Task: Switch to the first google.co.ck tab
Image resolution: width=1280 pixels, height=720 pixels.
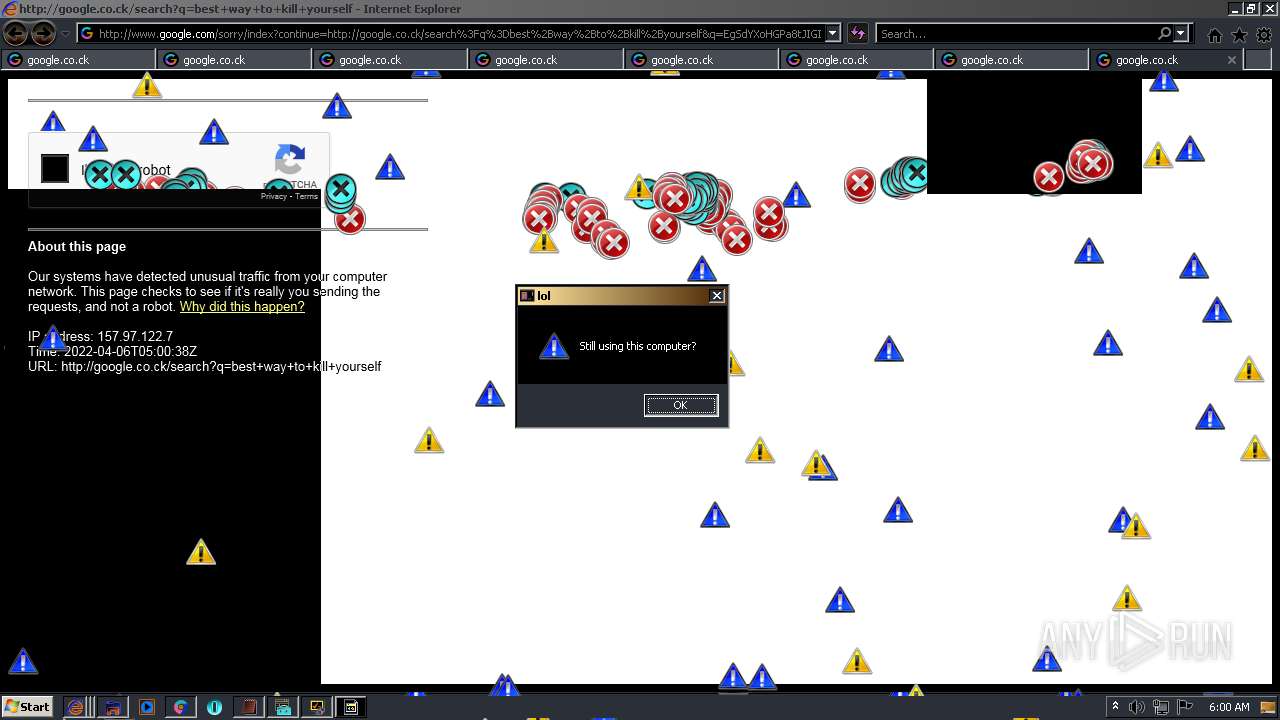Action: 78,60
